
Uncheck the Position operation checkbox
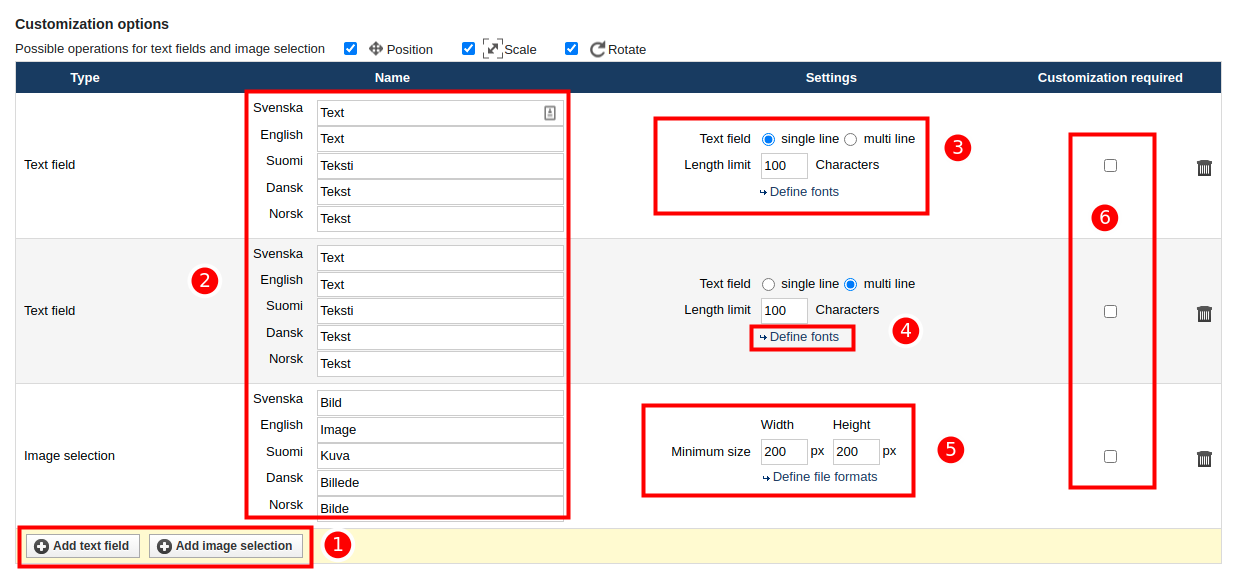click(350, 48)
